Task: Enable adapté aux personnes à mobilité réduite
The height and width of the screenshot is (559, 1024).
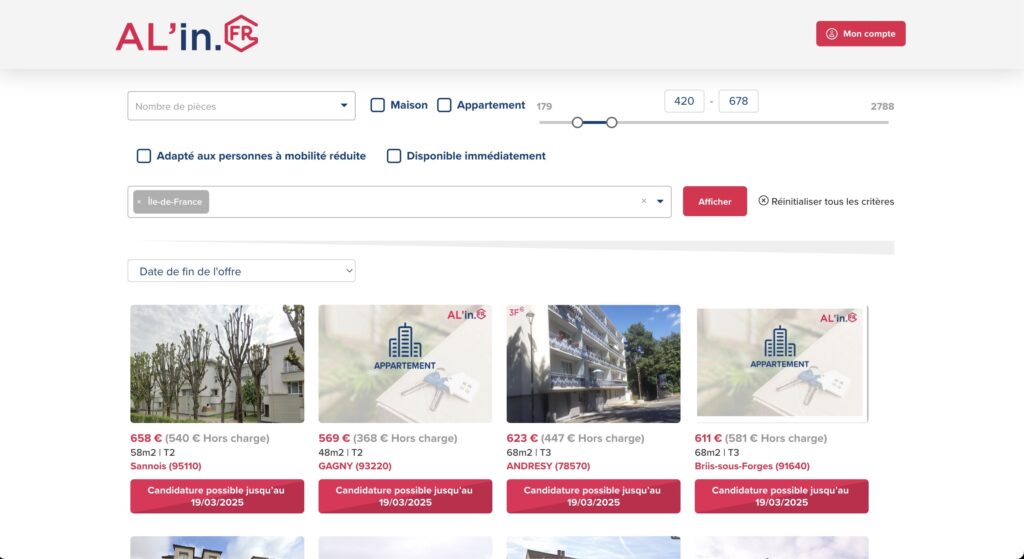Action: (144, 156)
